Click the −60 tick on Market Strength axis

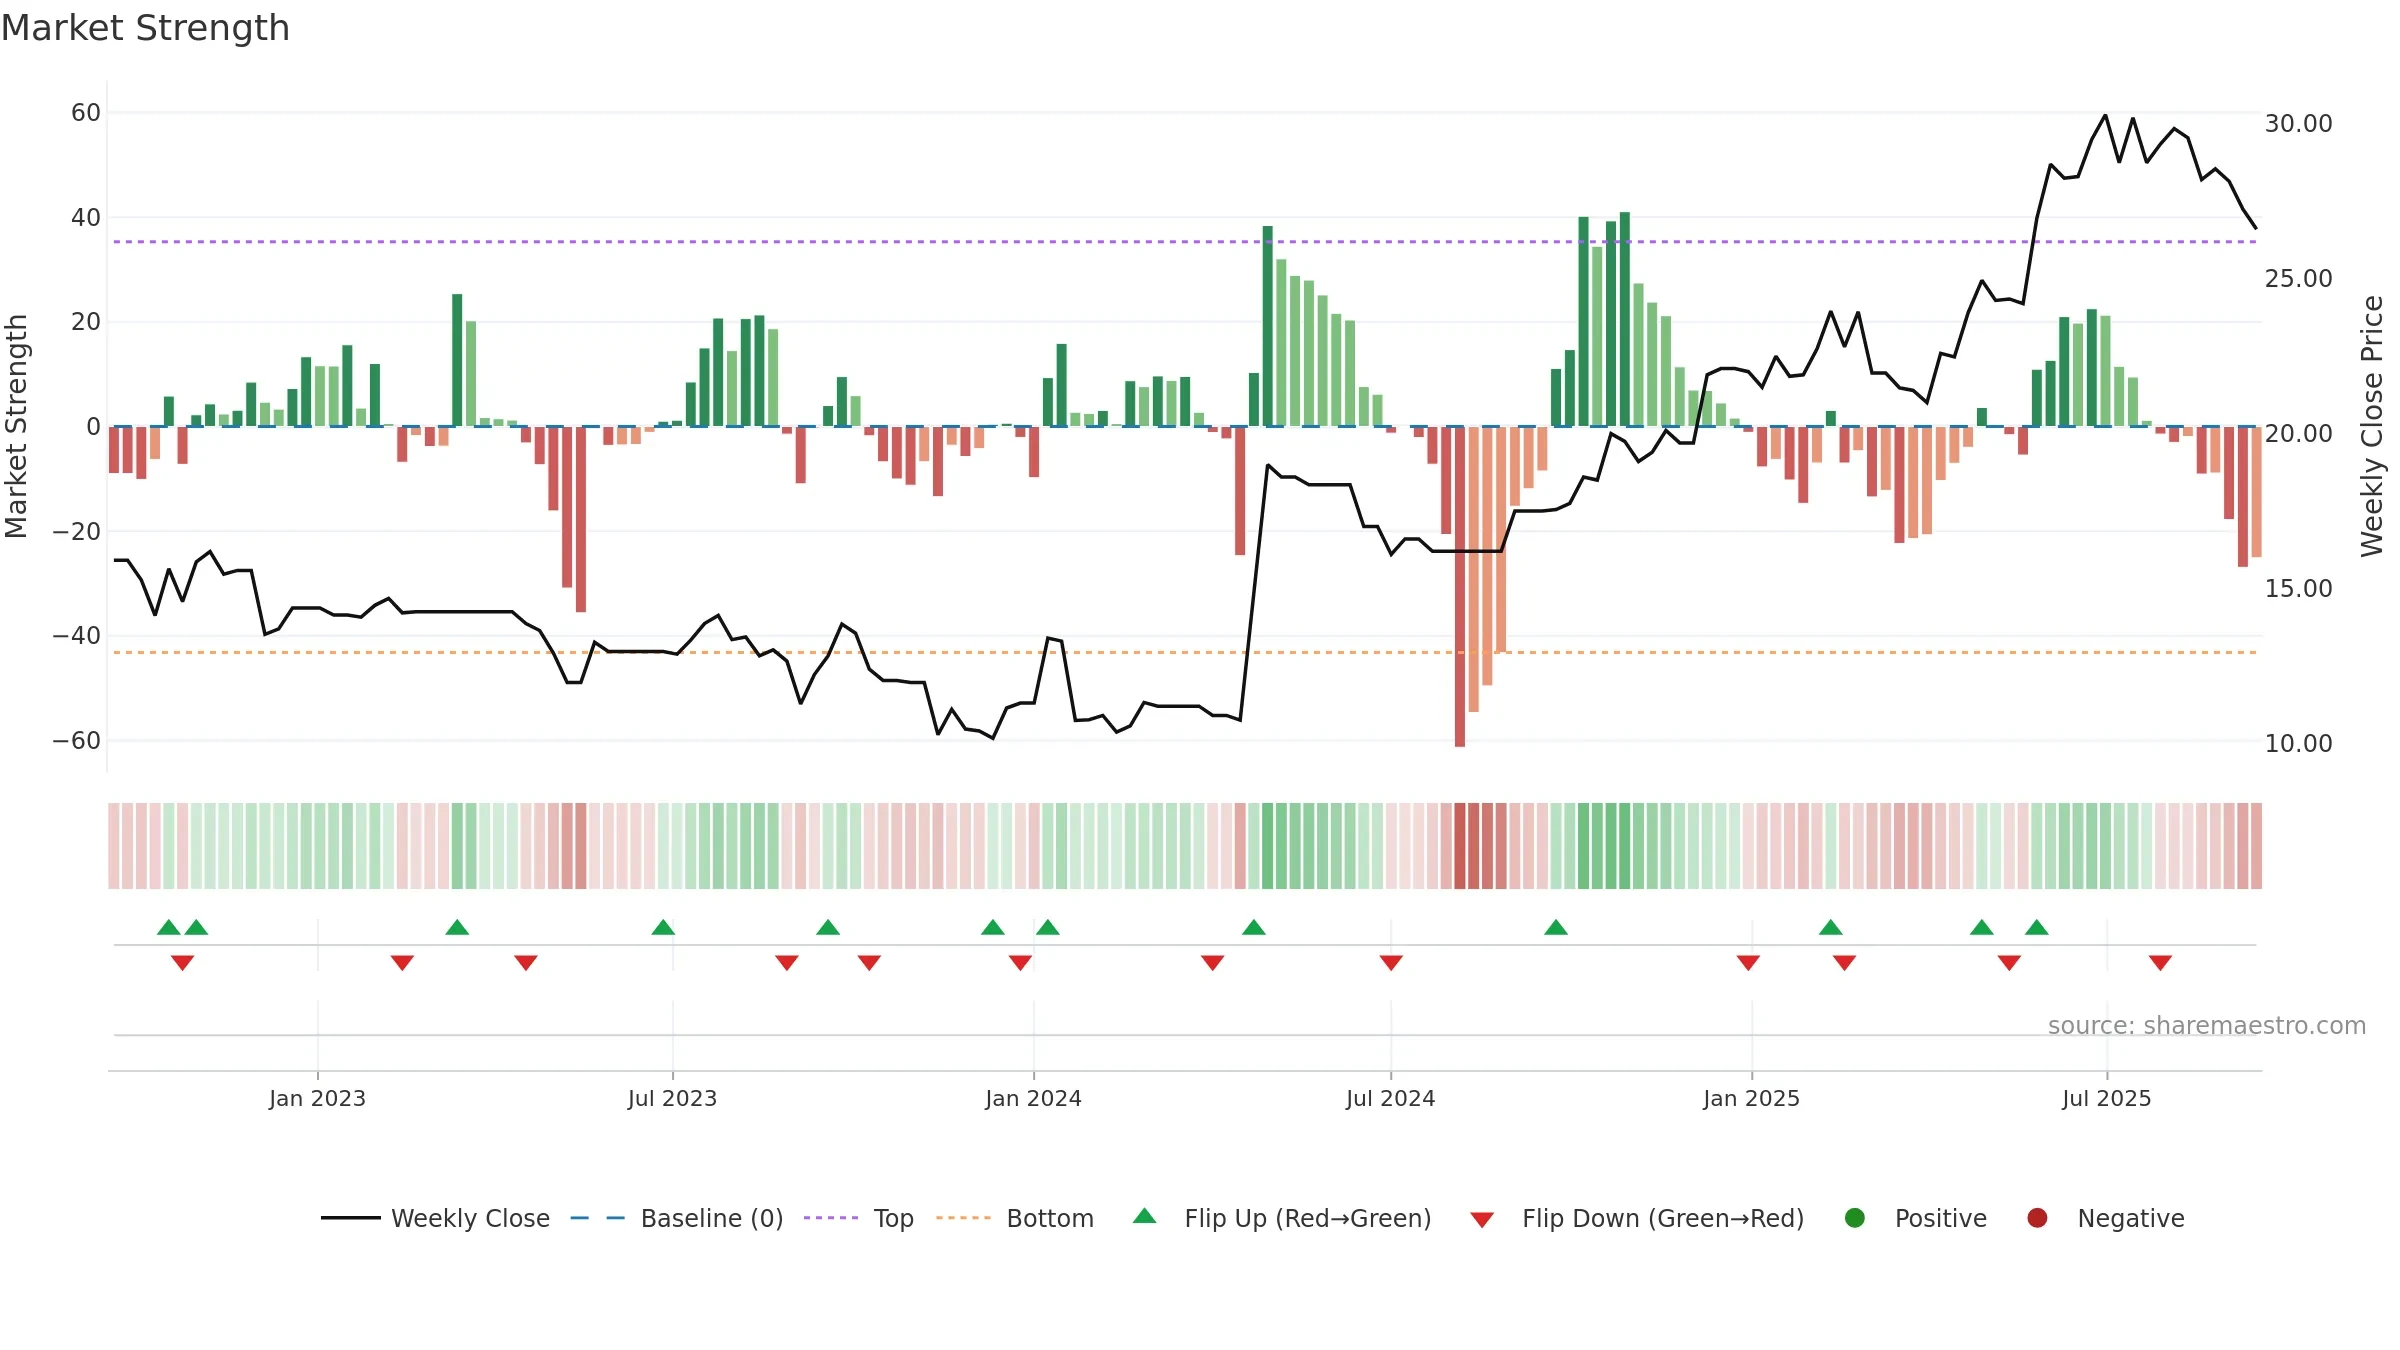(77, 741)
